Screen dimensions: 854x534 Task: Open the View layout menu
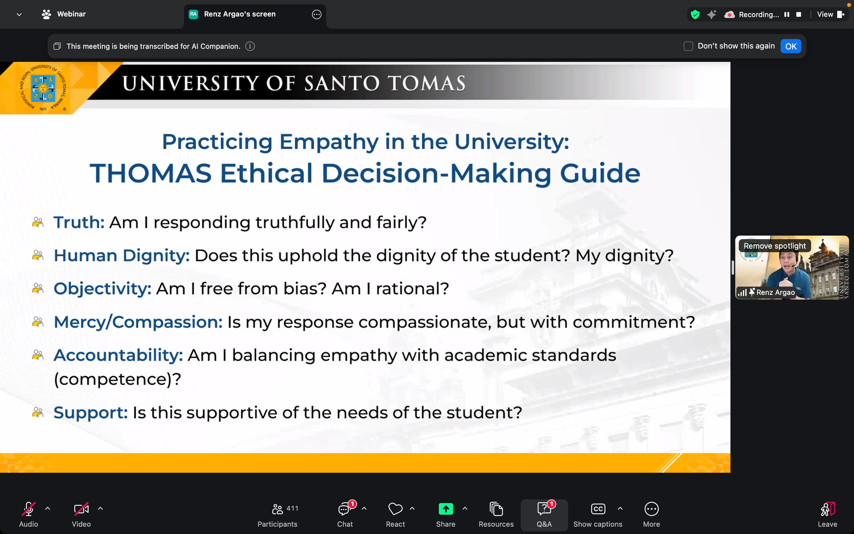[830, 15]
